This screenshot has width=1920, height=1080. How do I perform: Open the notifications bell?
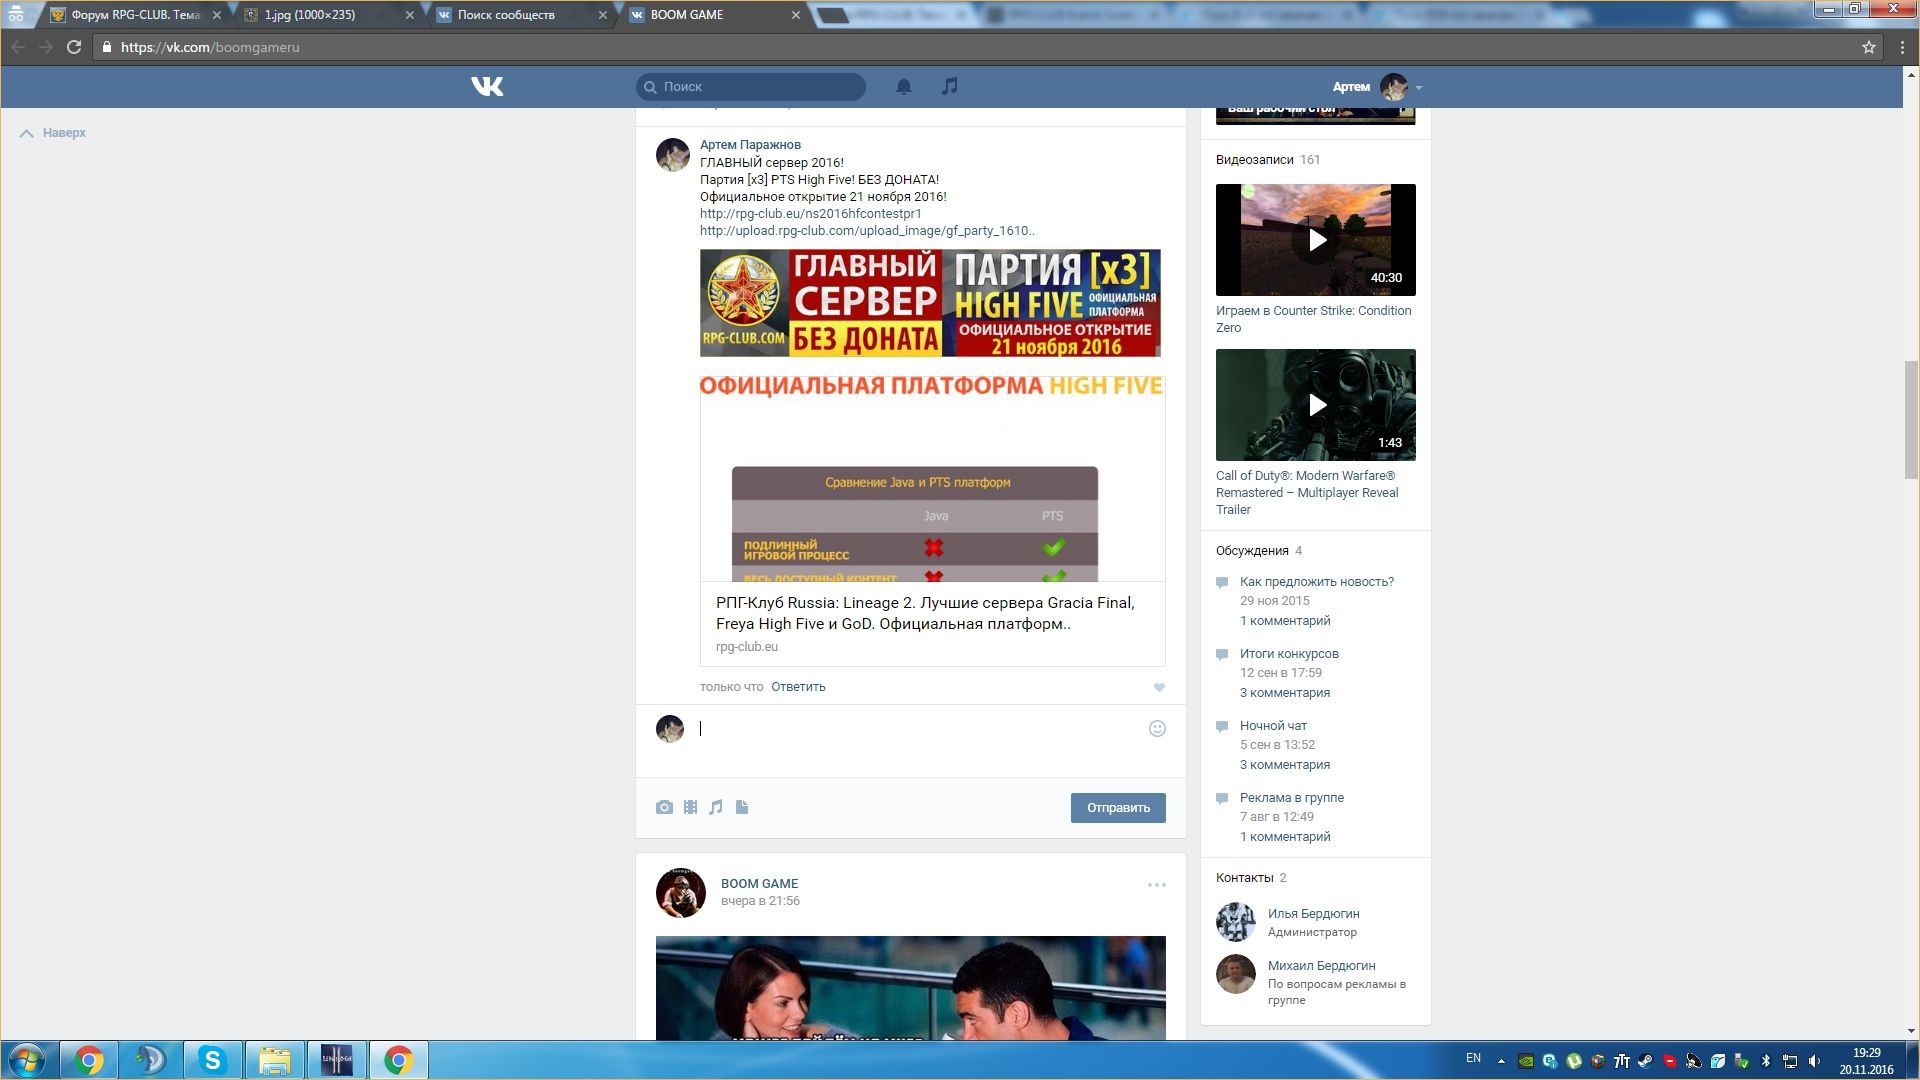click(903, 87)
